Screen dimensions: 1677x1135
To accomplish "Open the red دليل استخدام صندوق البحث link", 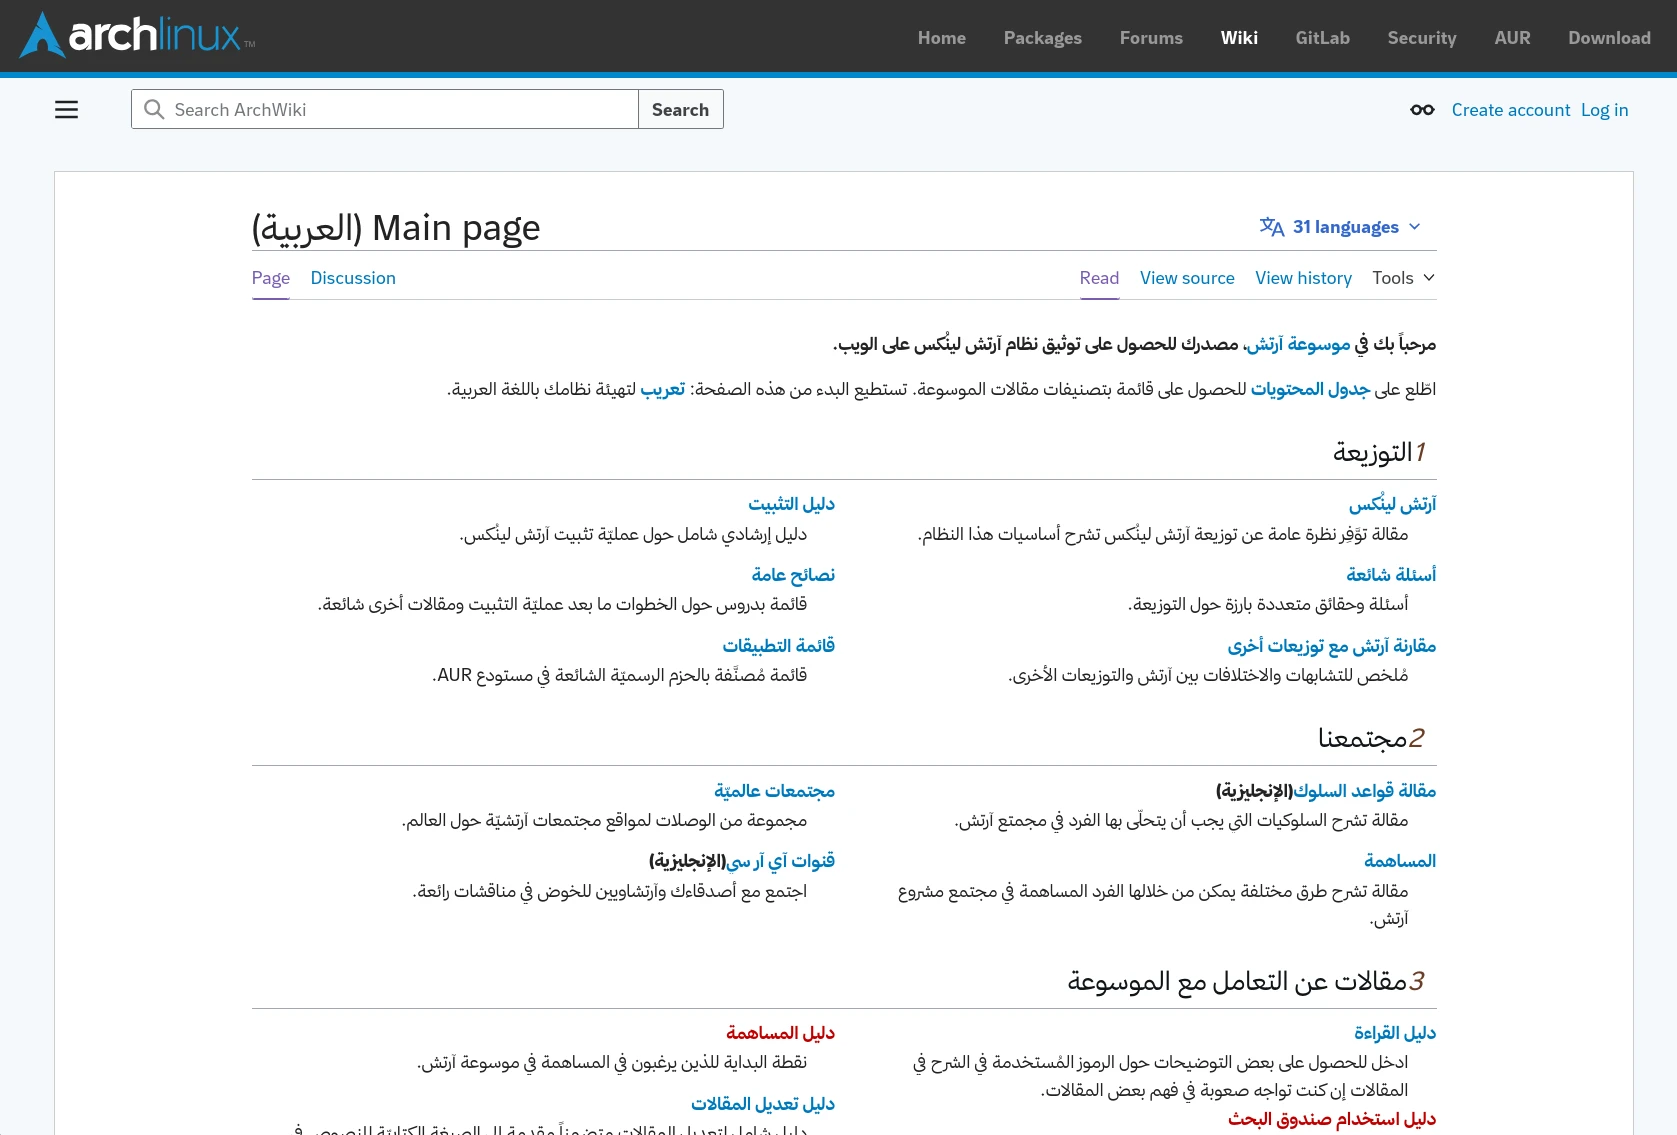I will (1332, 1119).
